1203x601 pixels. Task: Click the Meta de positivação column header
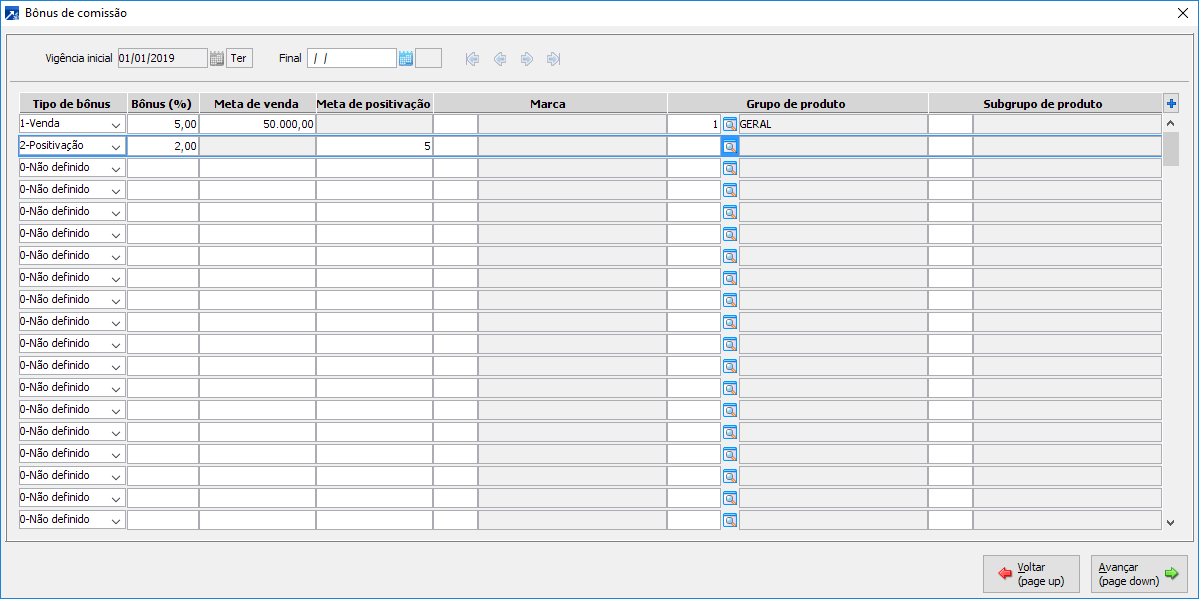pyautogui.click(x=374, y=103)
